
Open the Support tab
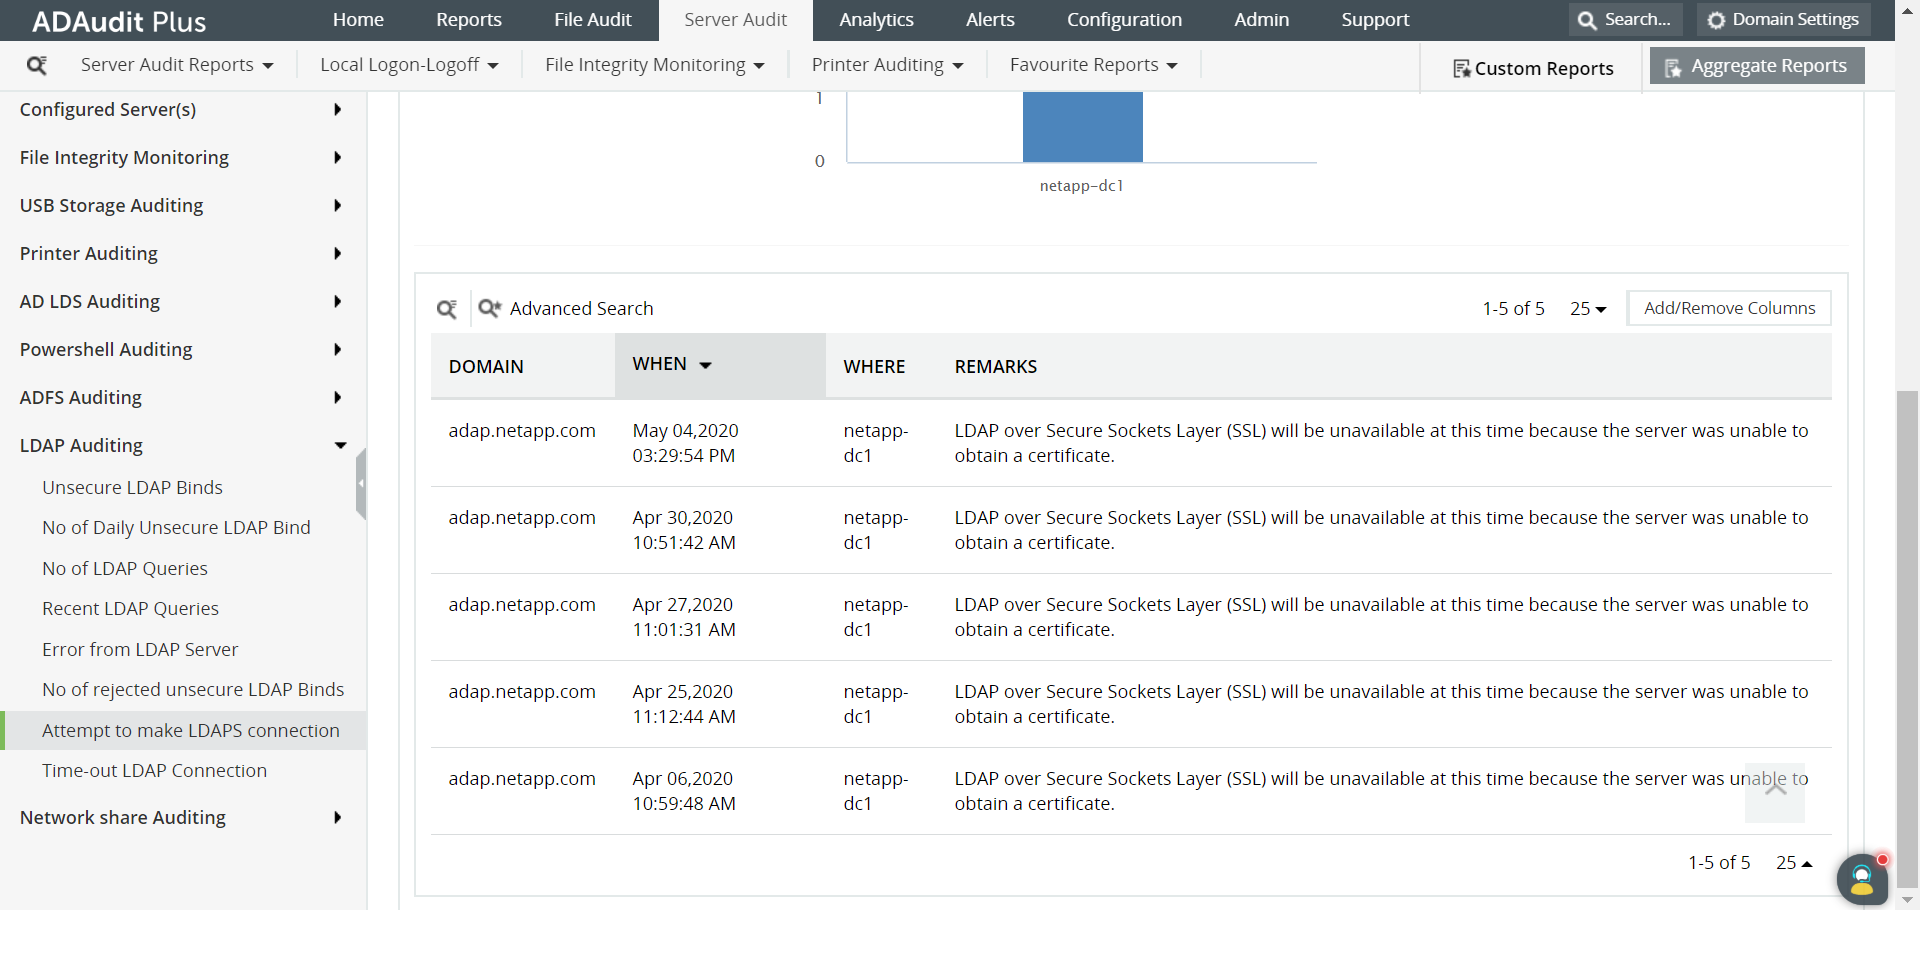(1375, 20)
